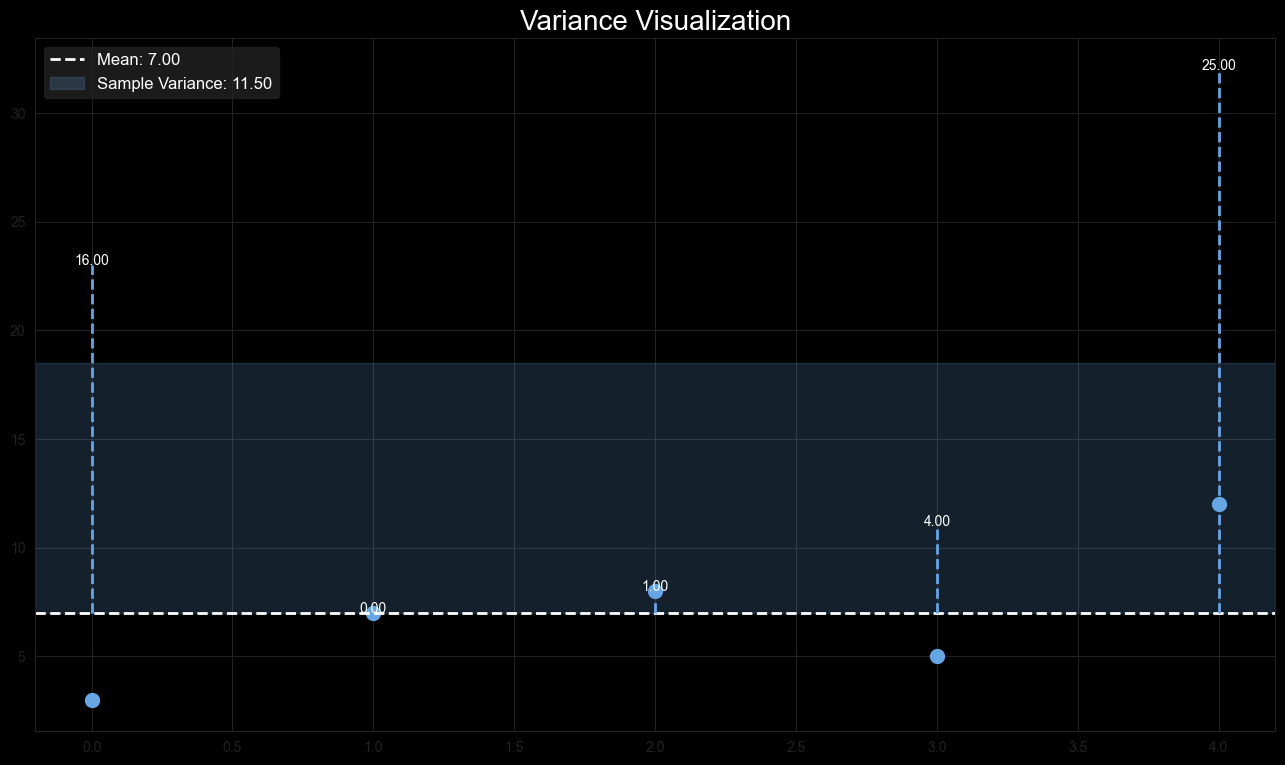This screenshot has height=765, width=1285.
Task: Click the Sample Variance legend patch
Action: [66, 84]
